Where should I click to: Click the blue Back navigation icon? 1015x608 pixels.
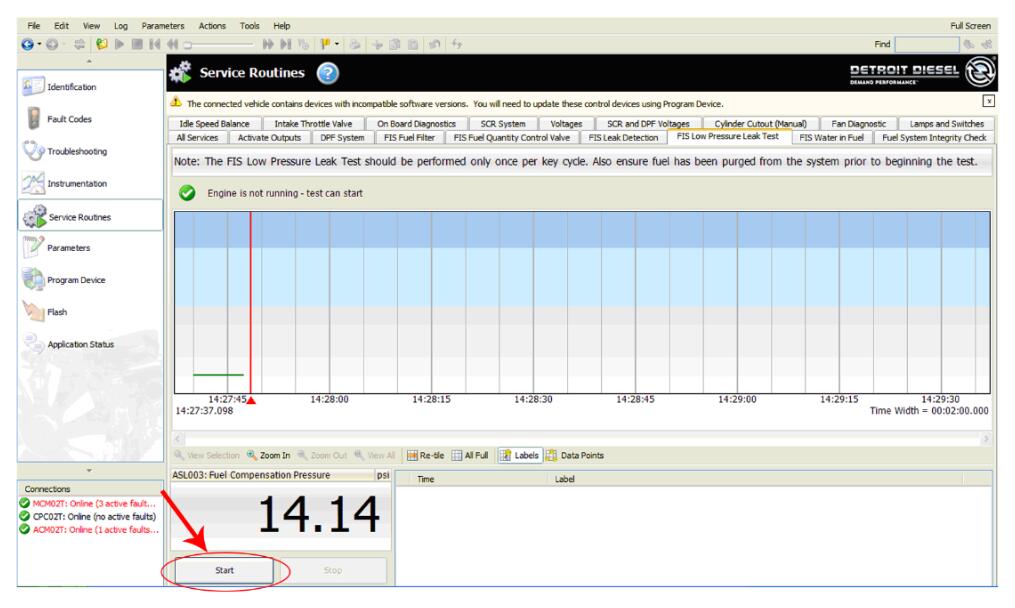click(27, 44)
